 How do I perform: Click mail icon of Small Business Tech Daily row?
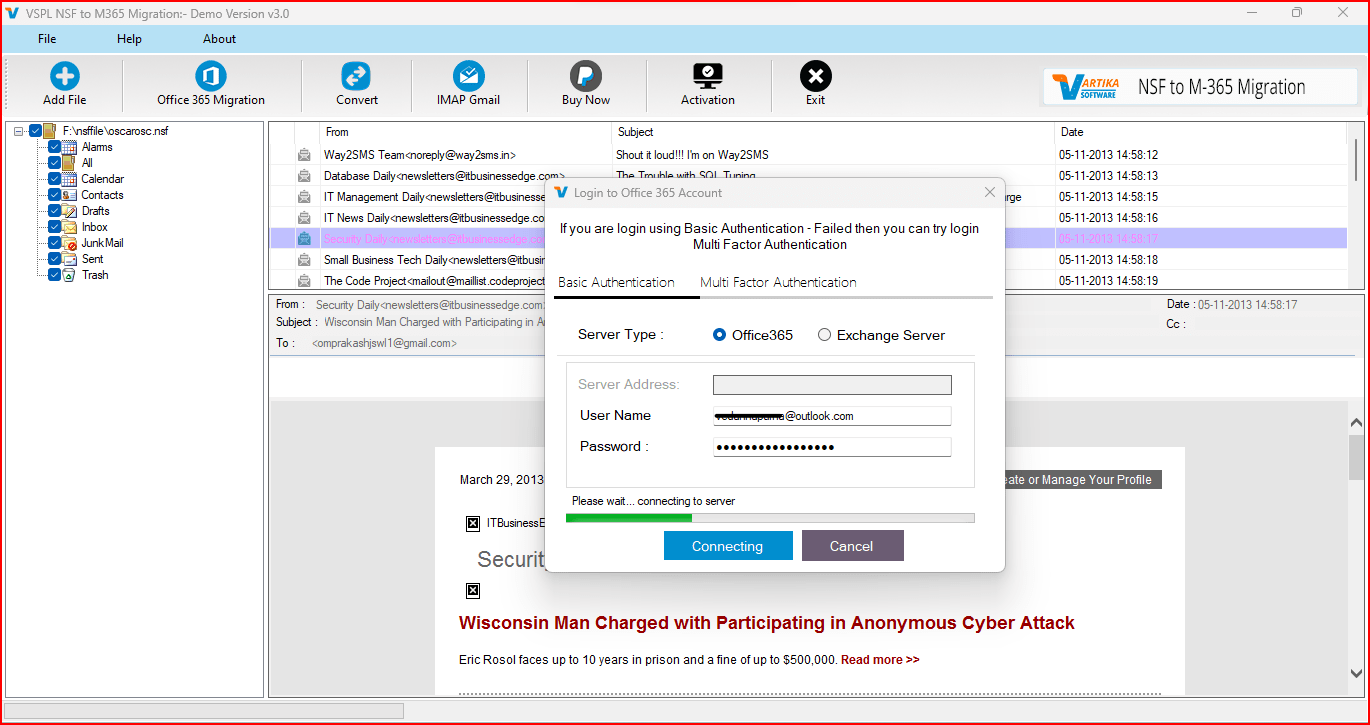coord(304,260)
